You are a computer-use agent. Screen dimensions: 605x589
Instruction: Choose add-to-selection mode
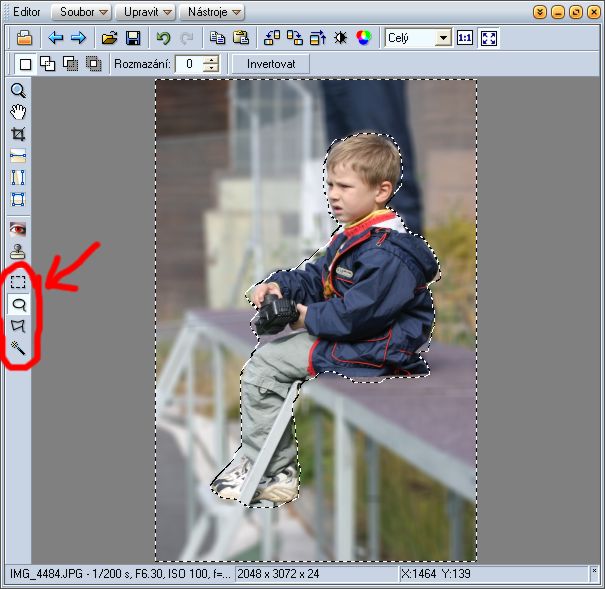click(x=48, y=64)
